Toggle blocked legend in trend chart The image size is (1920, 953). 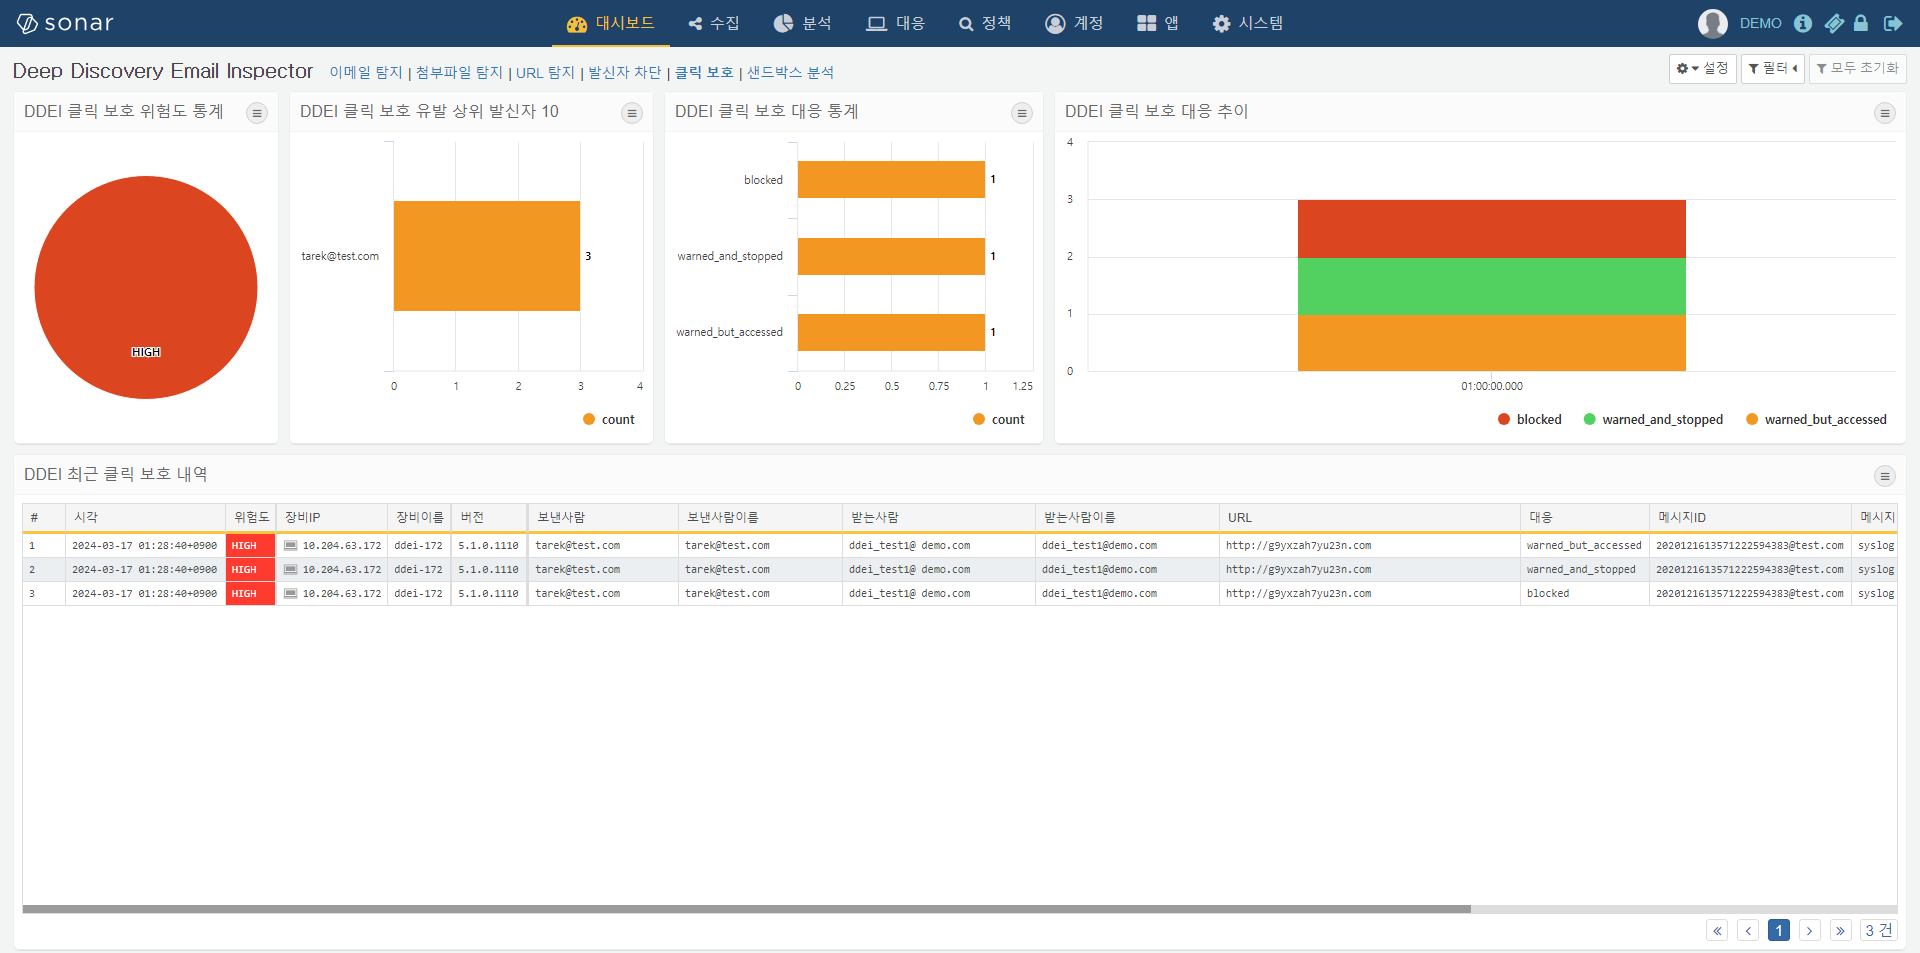point(1530,420)
